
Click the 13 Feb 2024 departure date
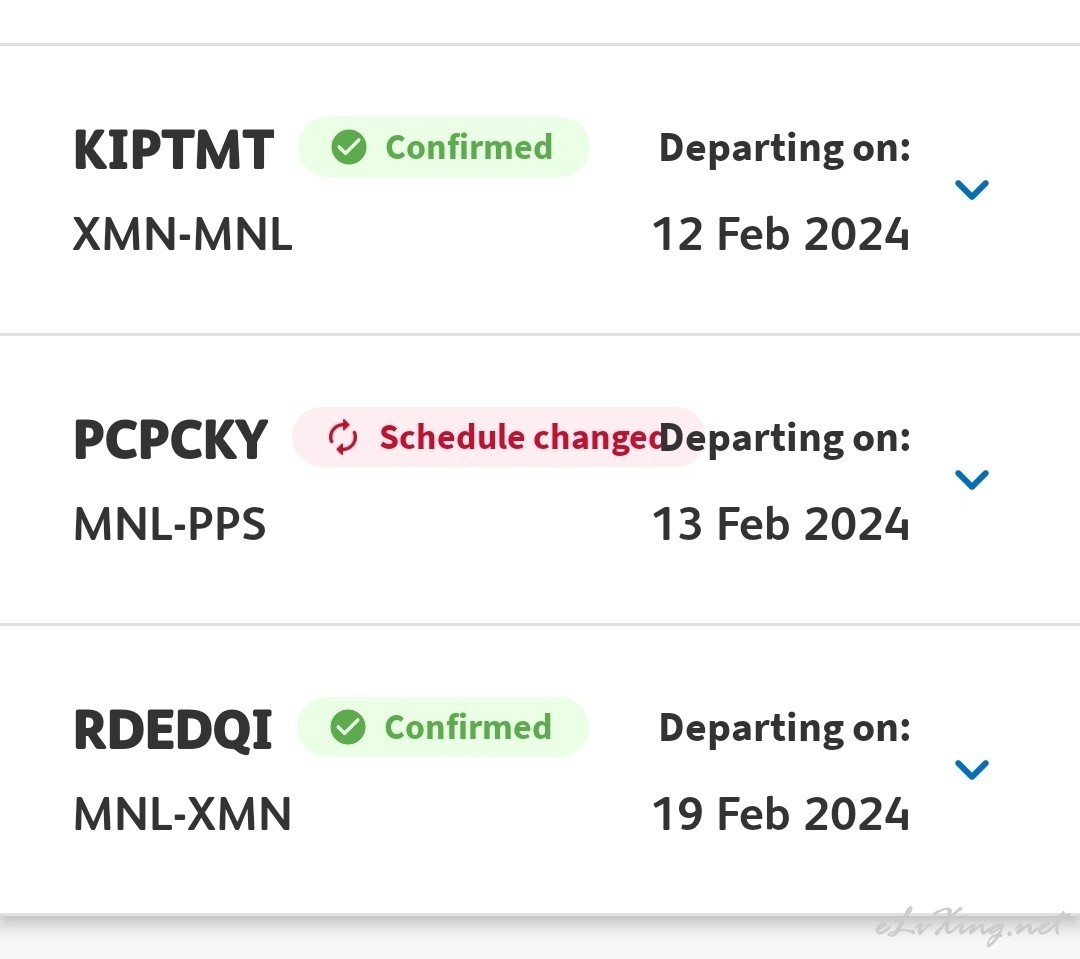(x=781, y=525)
